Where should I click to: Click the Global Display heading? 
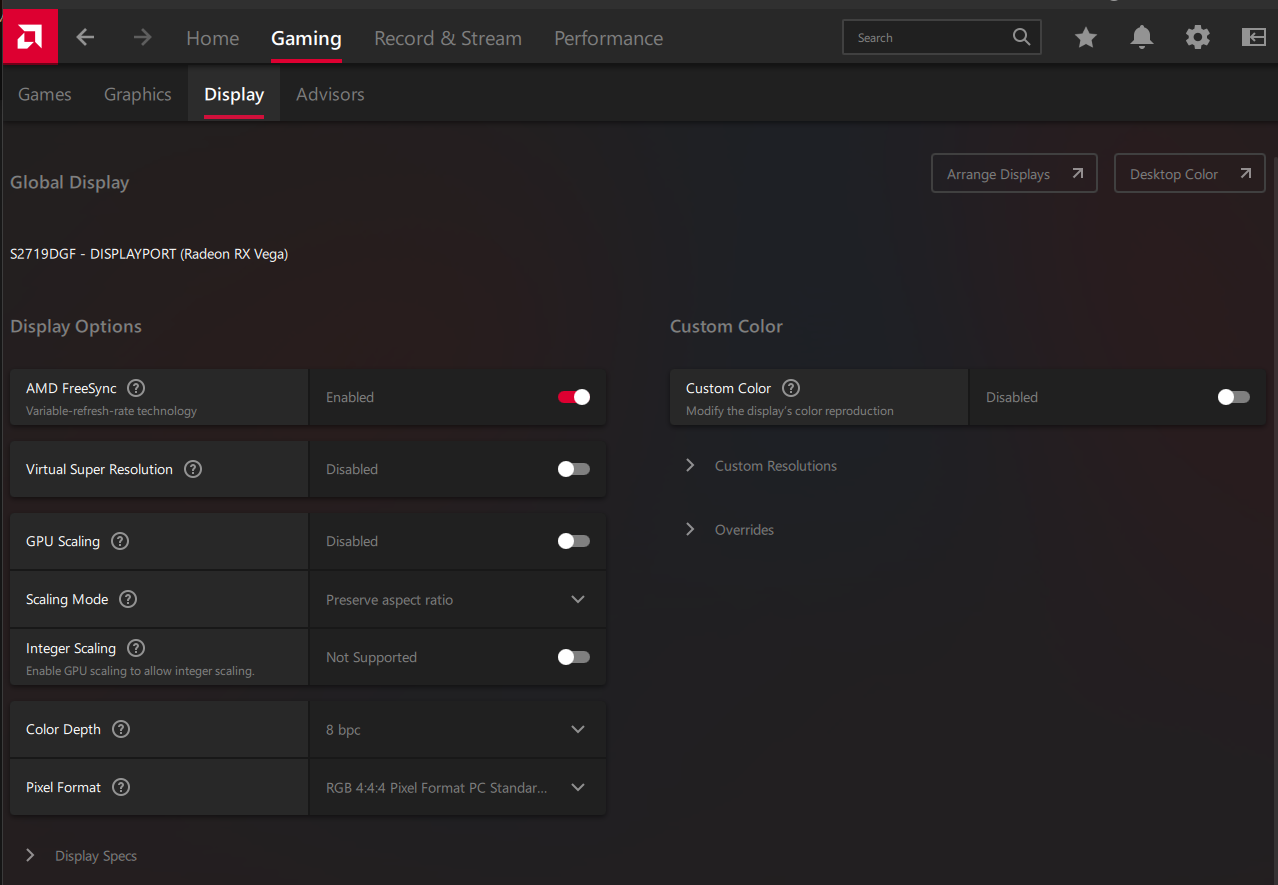coord(70,182)
